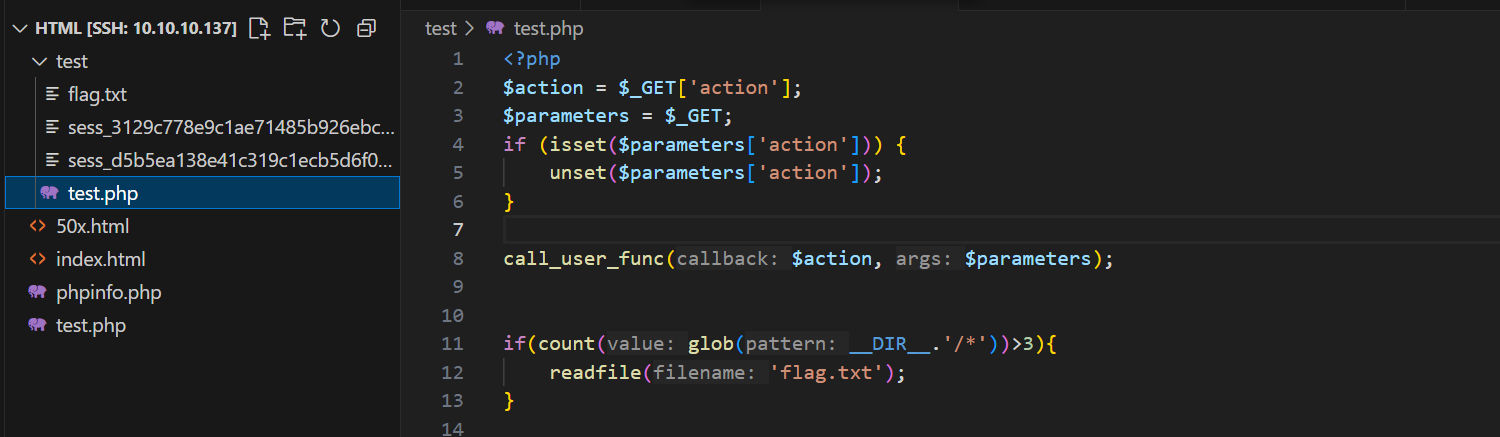Select highlighted test.php inside test folder

203,193
